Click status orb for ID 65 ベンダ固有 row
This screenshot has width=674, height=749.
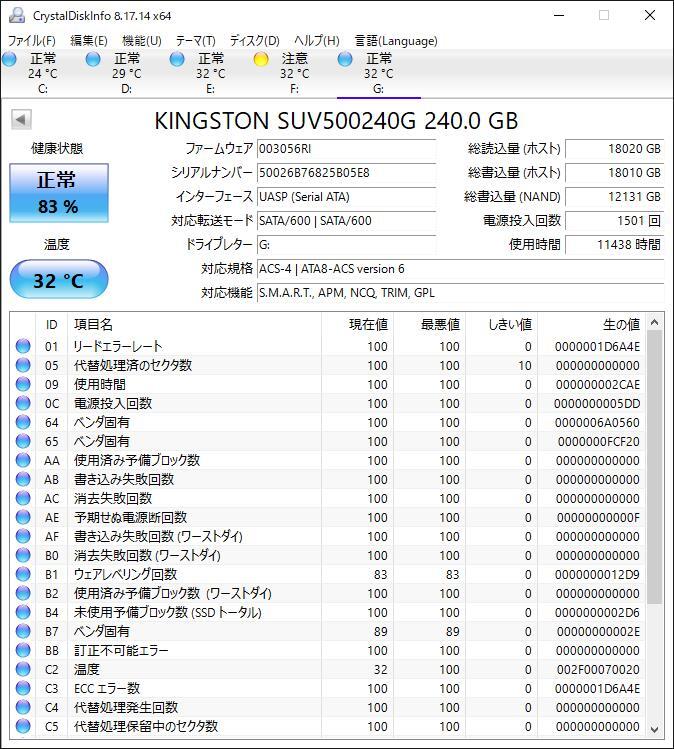pyautogui.click(x=23, y=441)
